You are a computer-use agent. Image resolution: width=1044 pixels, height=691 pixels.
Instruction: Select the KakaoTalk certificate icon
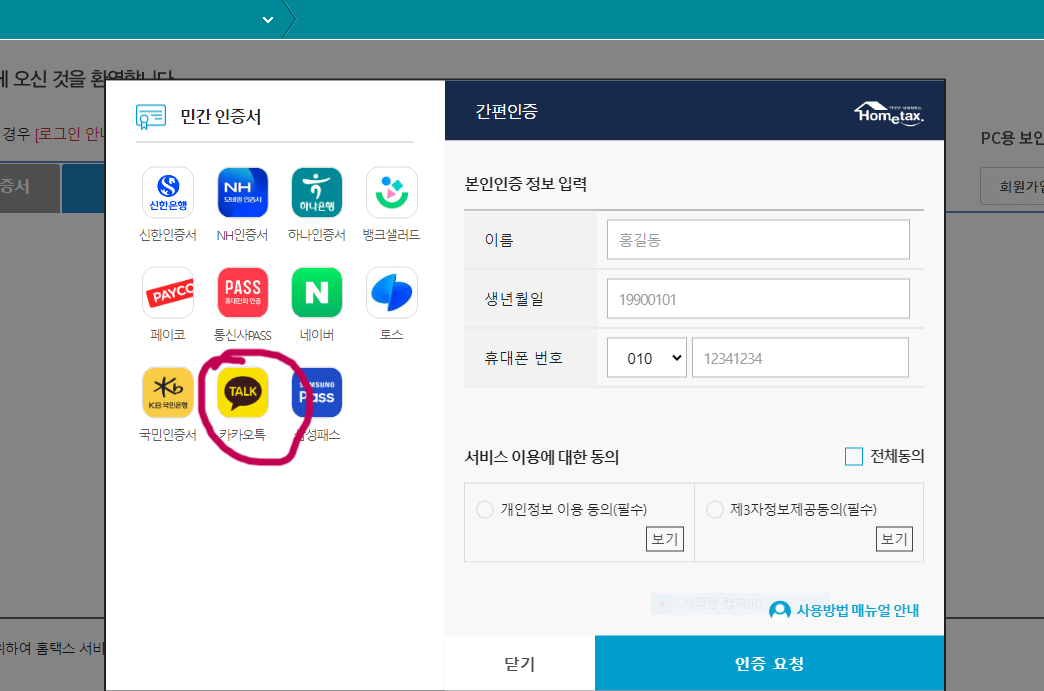(x=242, y=392)
